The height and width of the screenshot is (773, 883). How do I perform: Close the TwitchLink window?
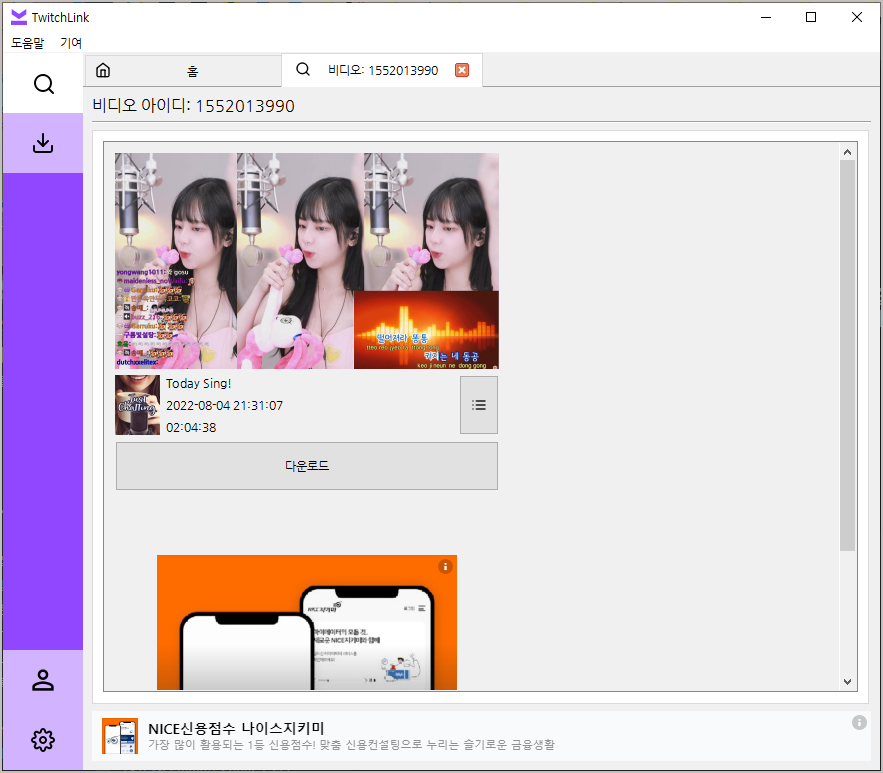click(857, 17)
